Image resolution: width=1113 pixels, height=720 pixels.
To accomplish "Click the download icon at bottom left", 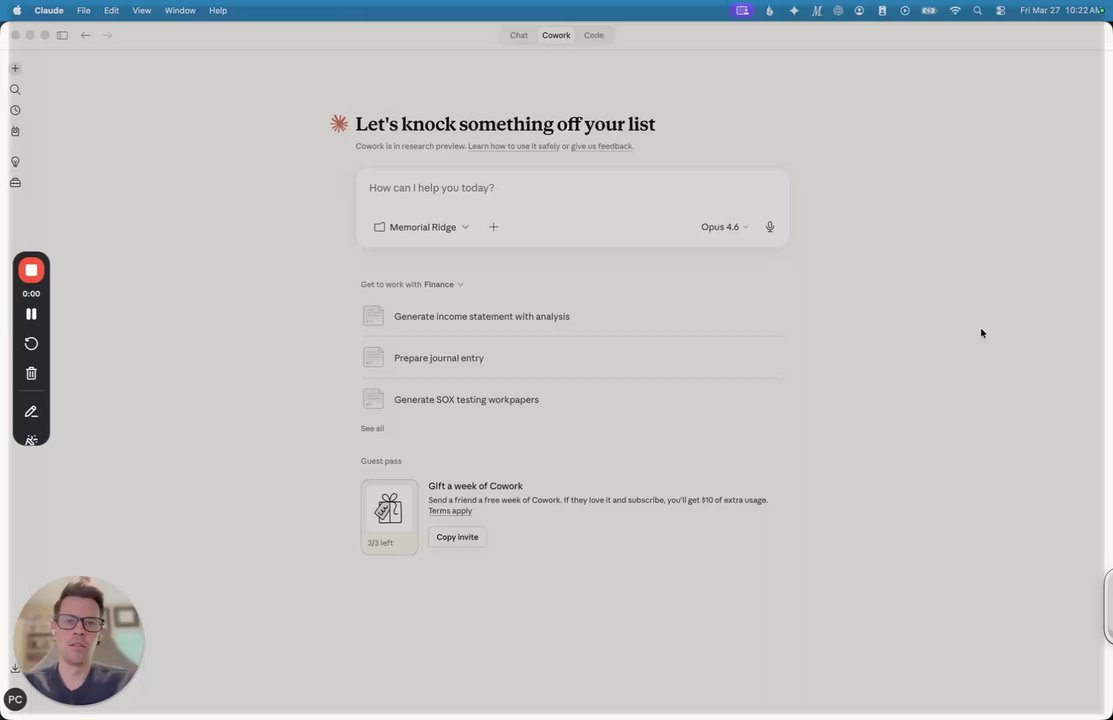I will pos(15,668).
